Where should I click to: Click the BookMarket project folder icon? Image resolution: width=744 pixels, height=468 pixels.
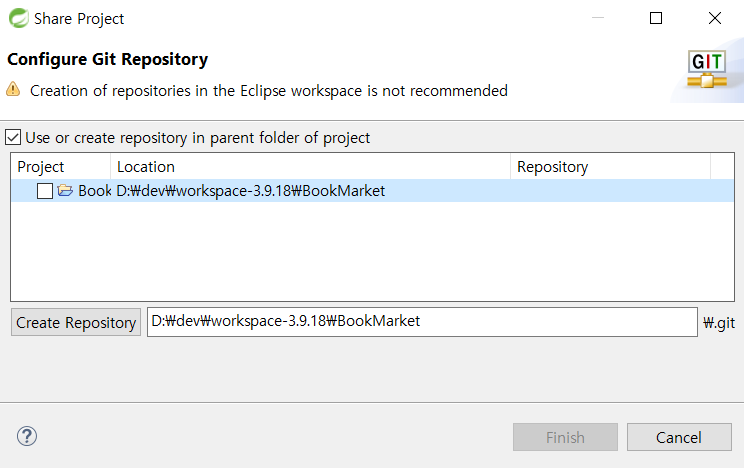[65, 191]
